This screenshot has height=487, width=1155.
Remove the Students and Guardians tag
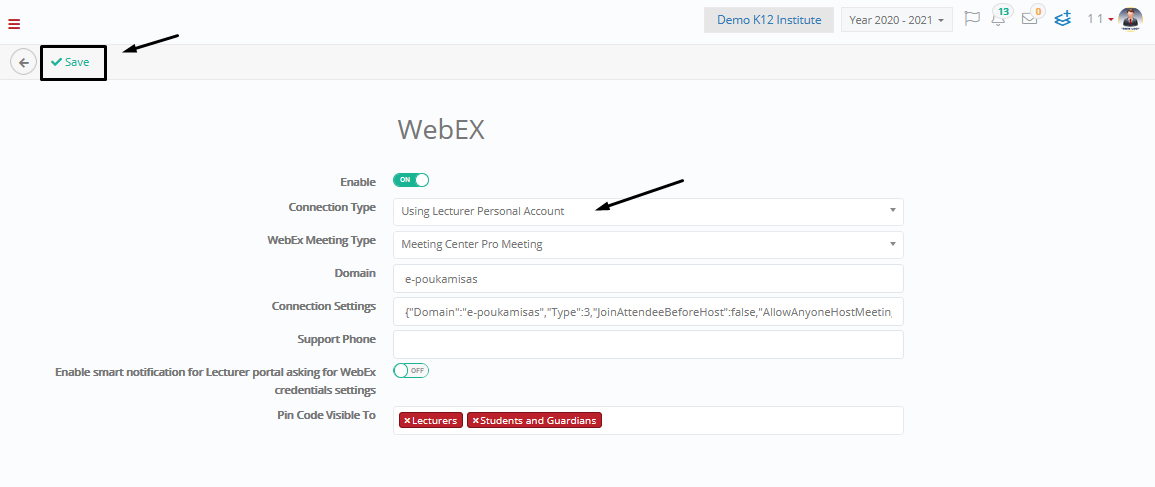[x=475, y=421]
